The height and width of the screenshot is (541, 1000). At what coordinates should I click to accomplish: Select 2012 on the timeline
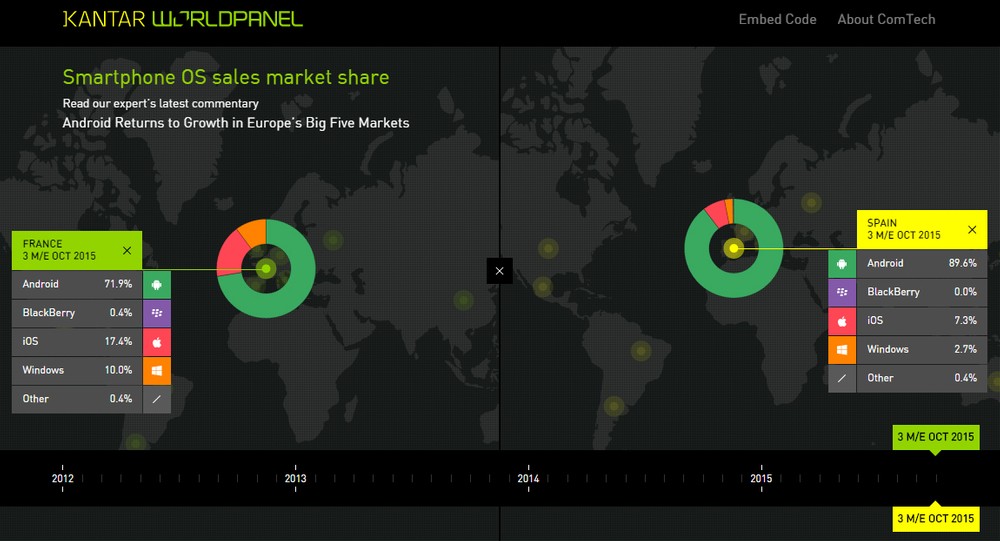62,478
